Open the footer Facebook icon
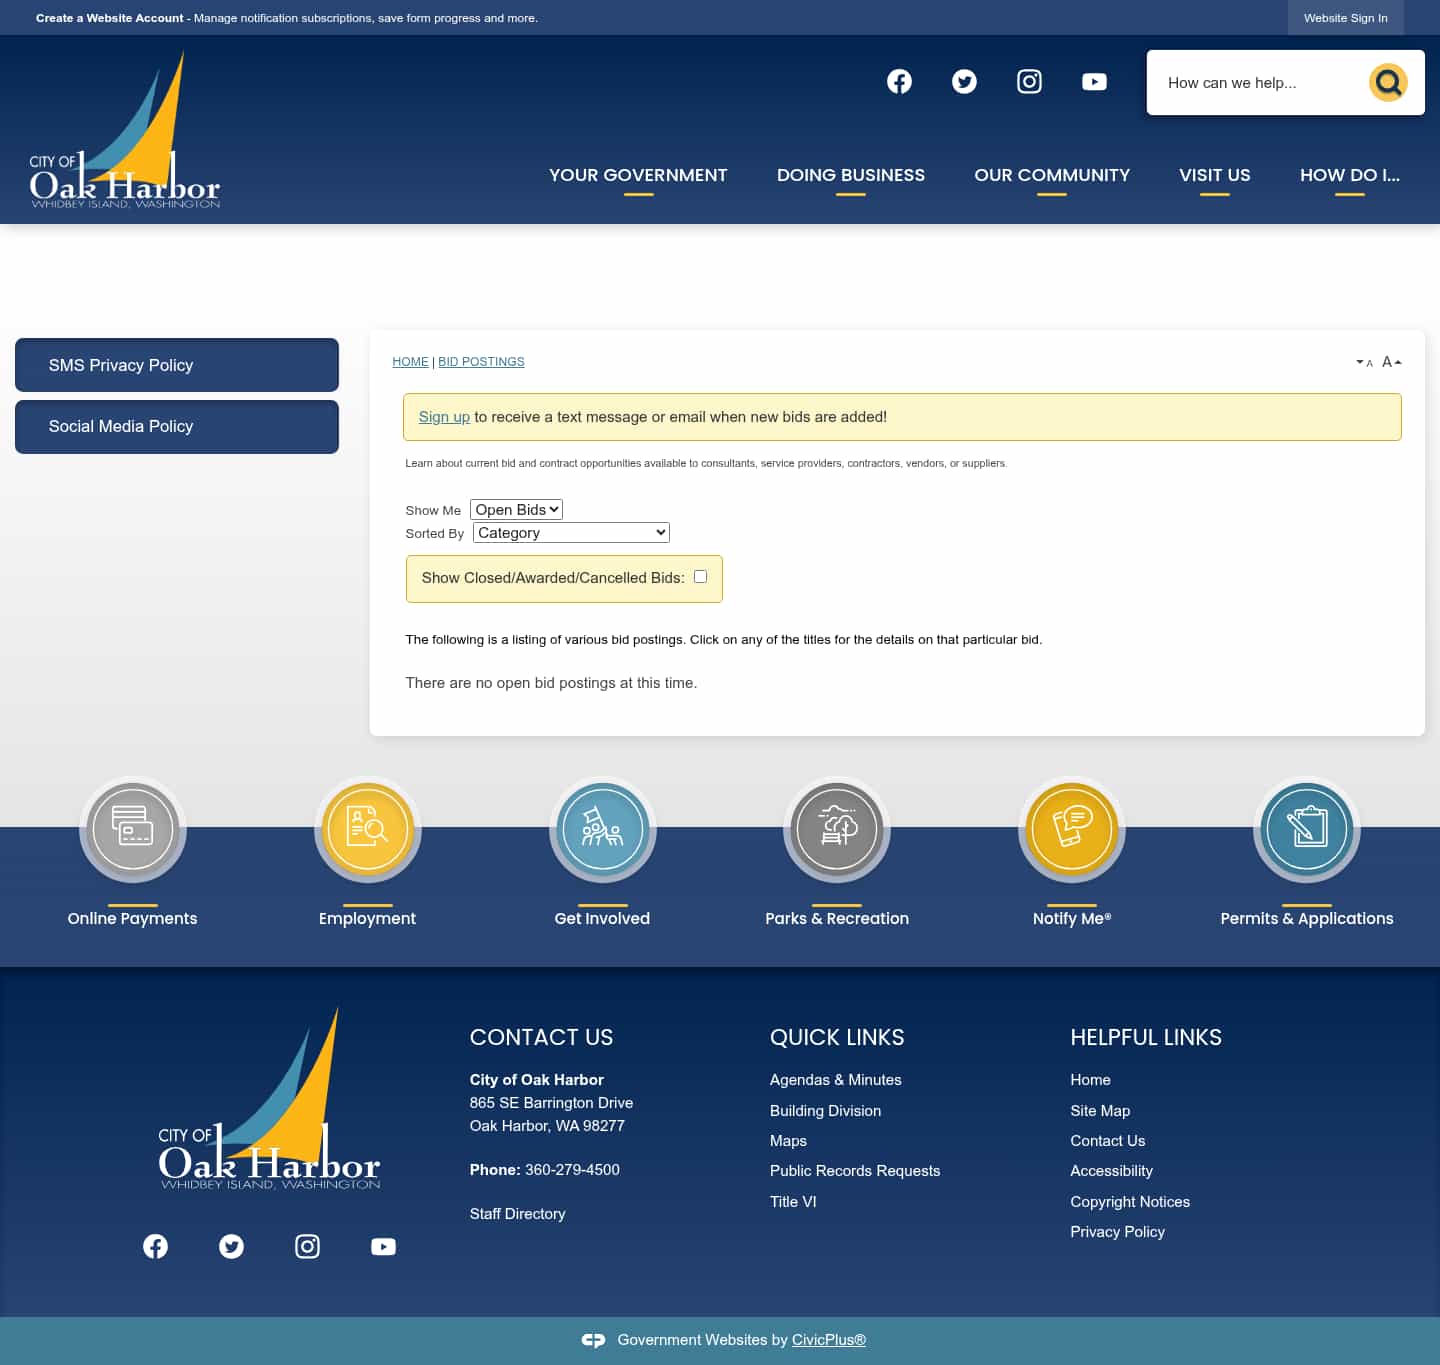 (155, 1246)
